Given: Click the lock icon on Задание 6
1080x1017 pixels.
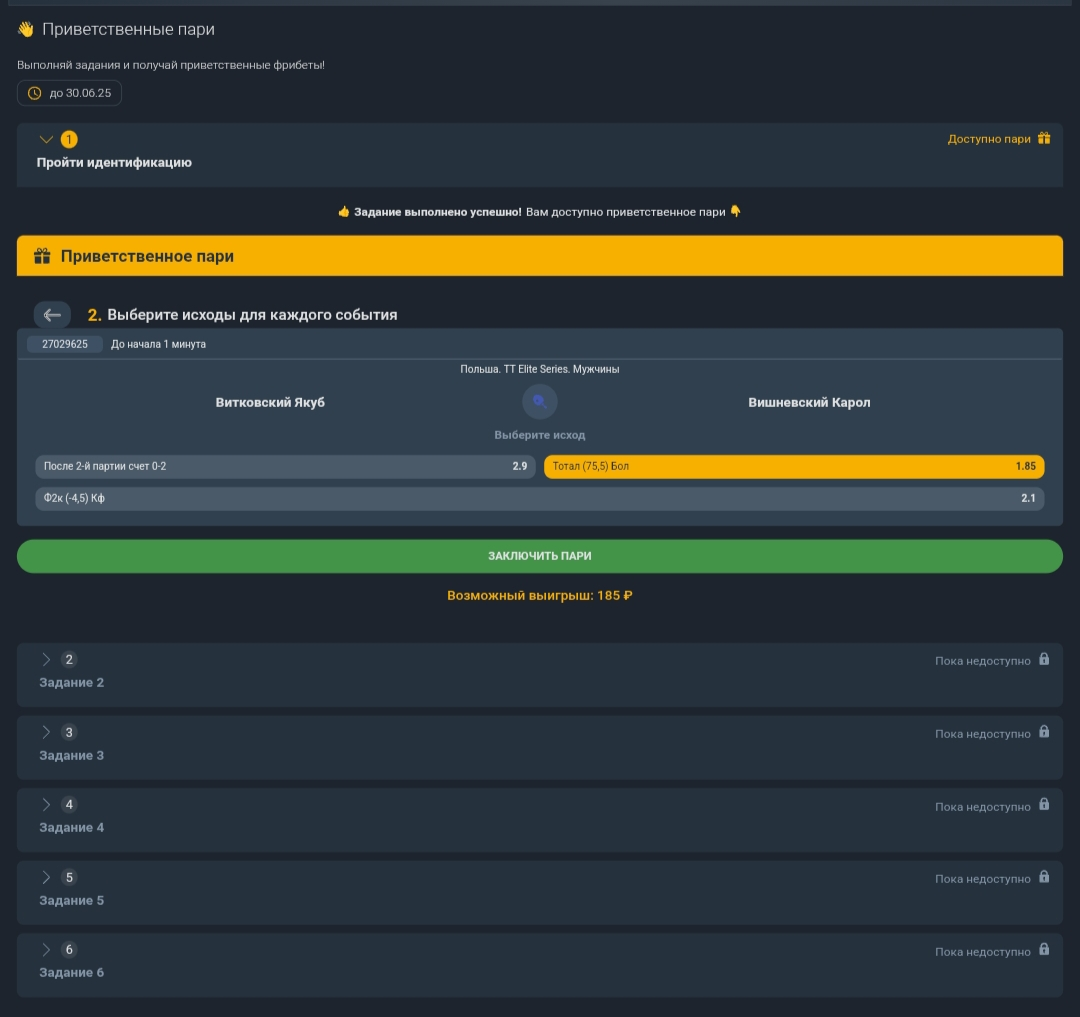Looking at the screenshot, I should click(x=1044, y=950).
